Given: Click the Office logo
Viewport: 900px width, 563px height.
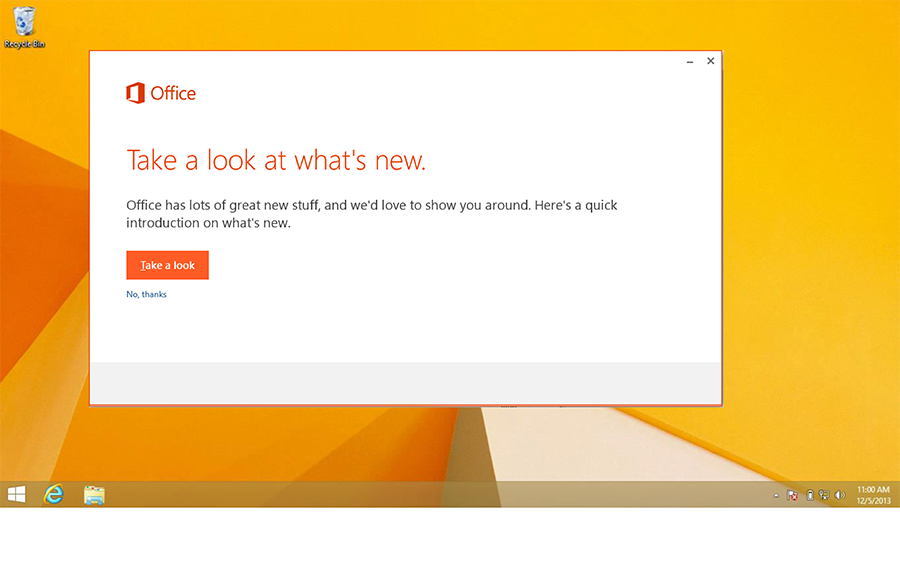Looking at the screenshot, I should (161, 93).
